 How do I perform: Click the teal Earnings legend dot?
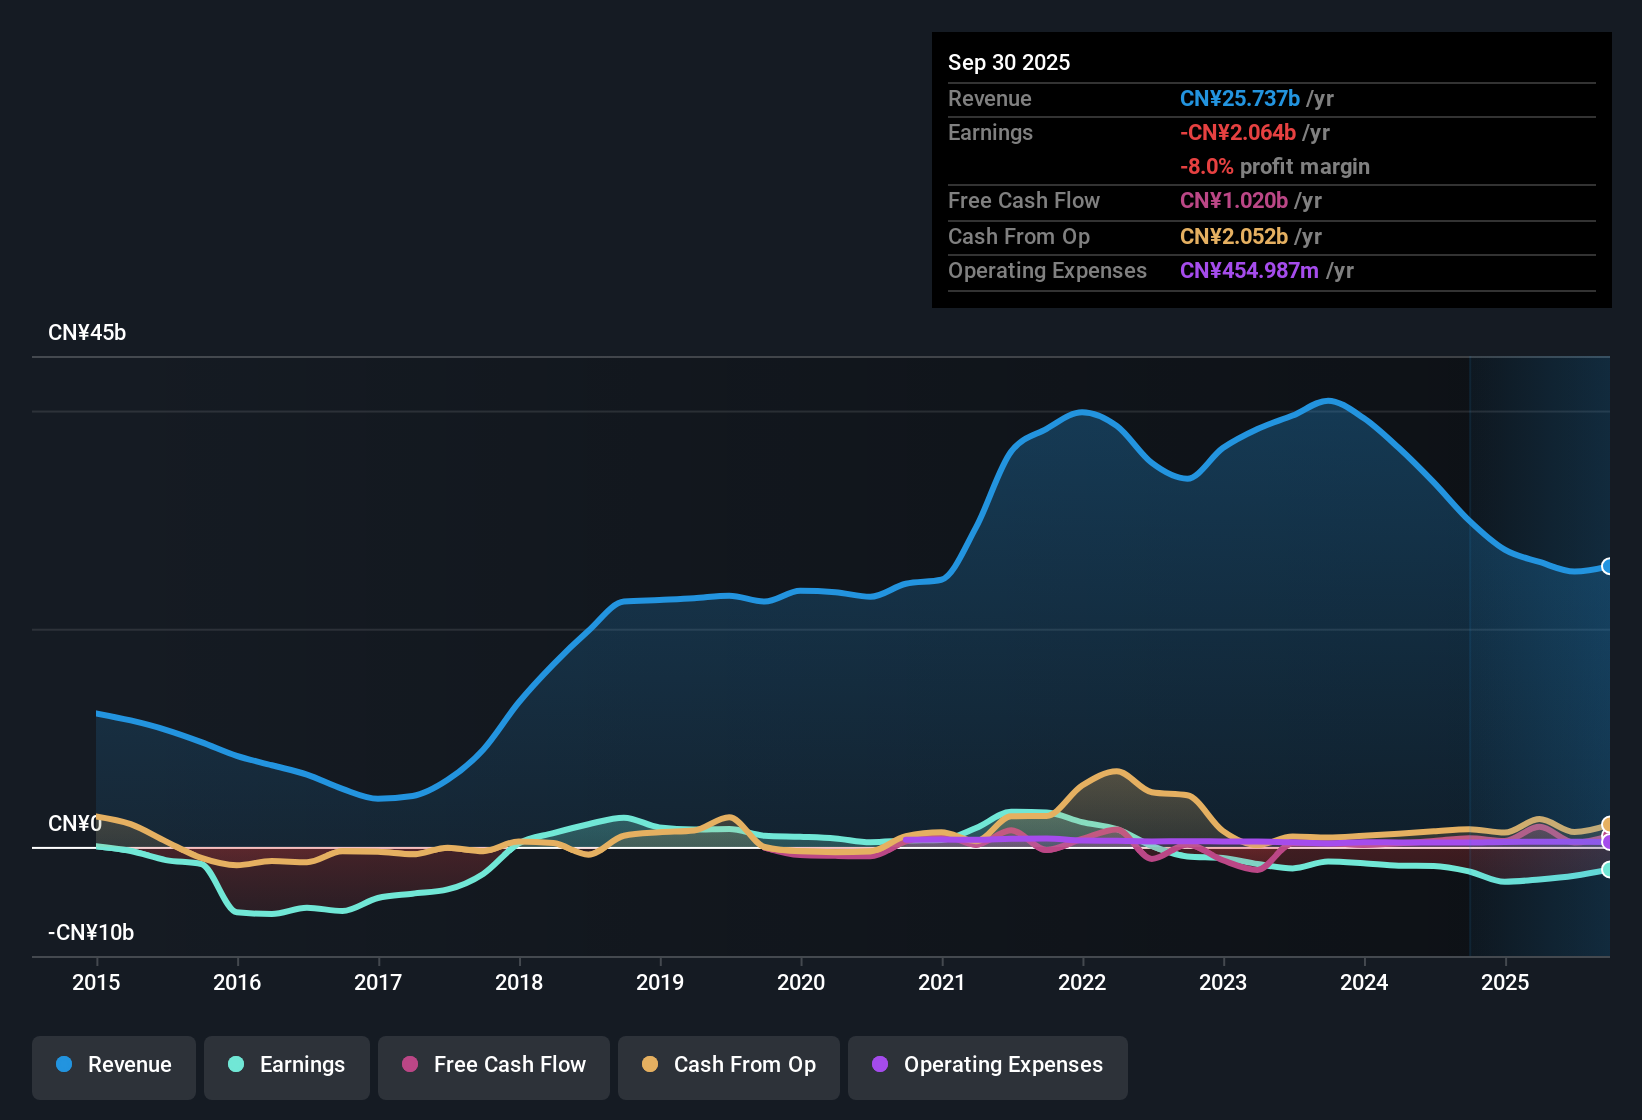point(236,1065)
